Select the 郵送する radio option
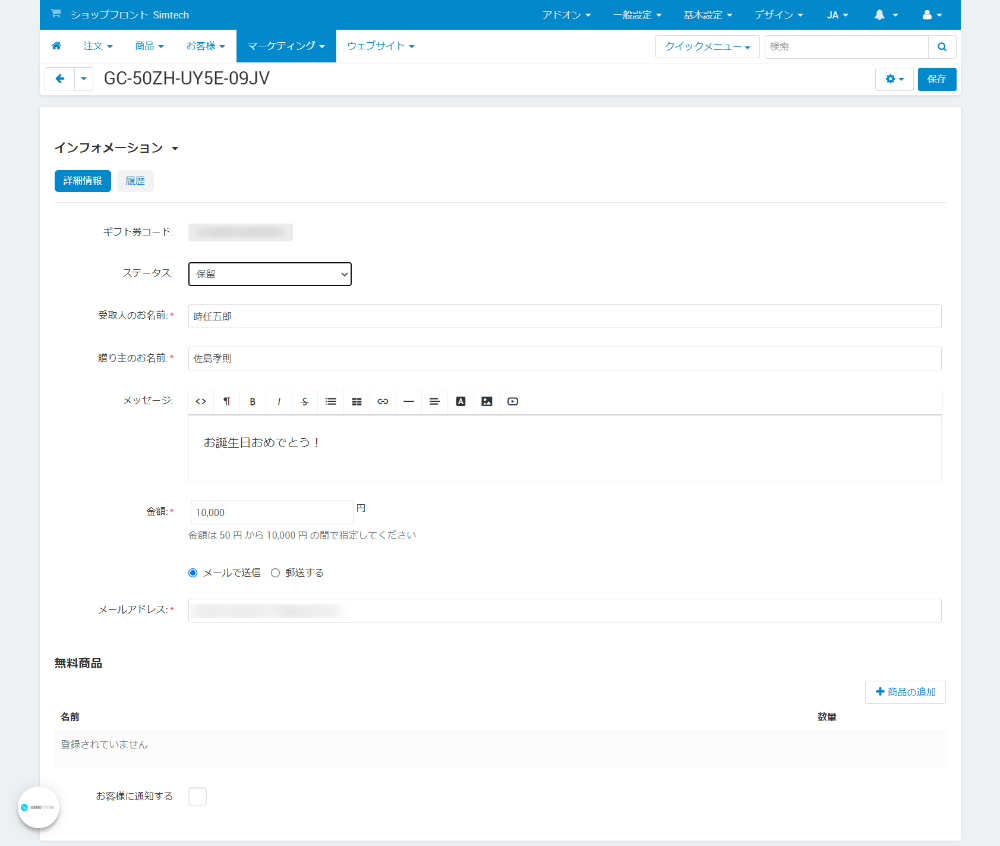The height and width of the screenshot is (846, 1000). (x=276, y=573)
